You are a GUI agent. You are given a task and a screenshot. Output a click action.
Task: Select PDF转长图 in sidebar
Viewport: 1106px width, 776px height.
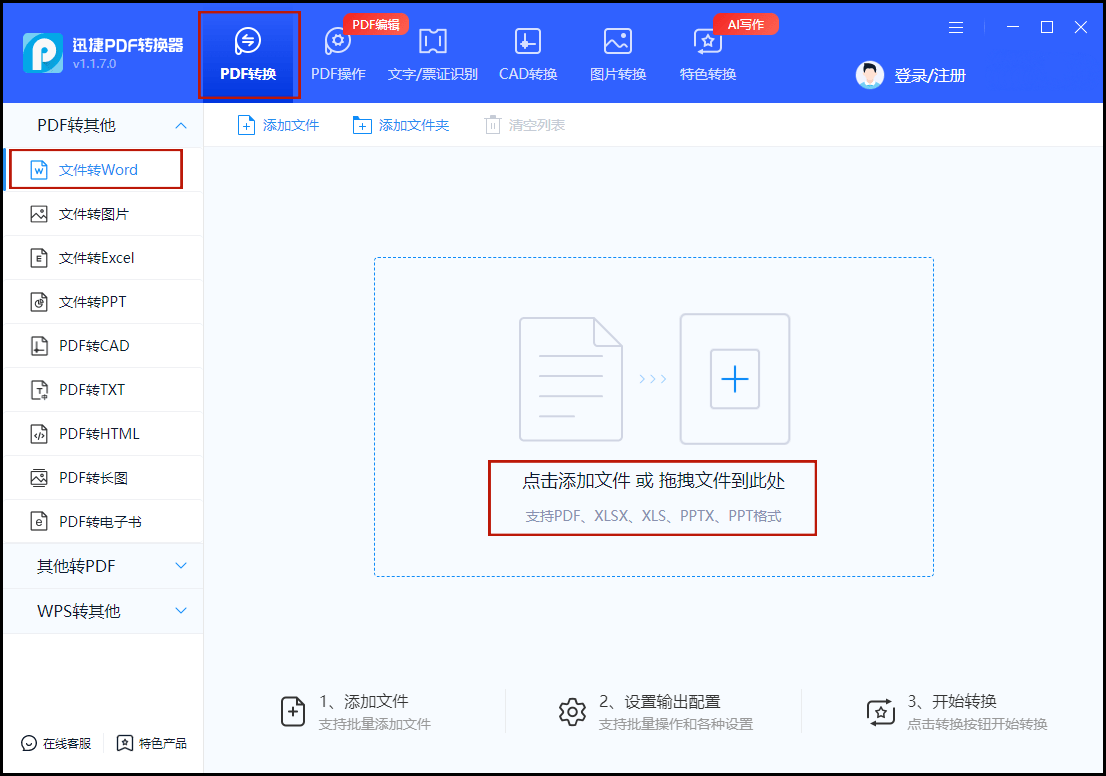103,478
